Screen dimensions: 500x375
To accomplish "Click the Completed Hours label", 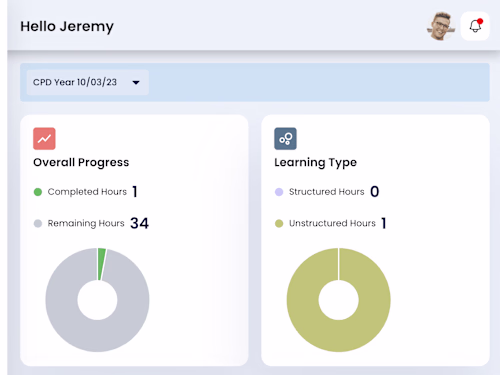I will 87,192.
